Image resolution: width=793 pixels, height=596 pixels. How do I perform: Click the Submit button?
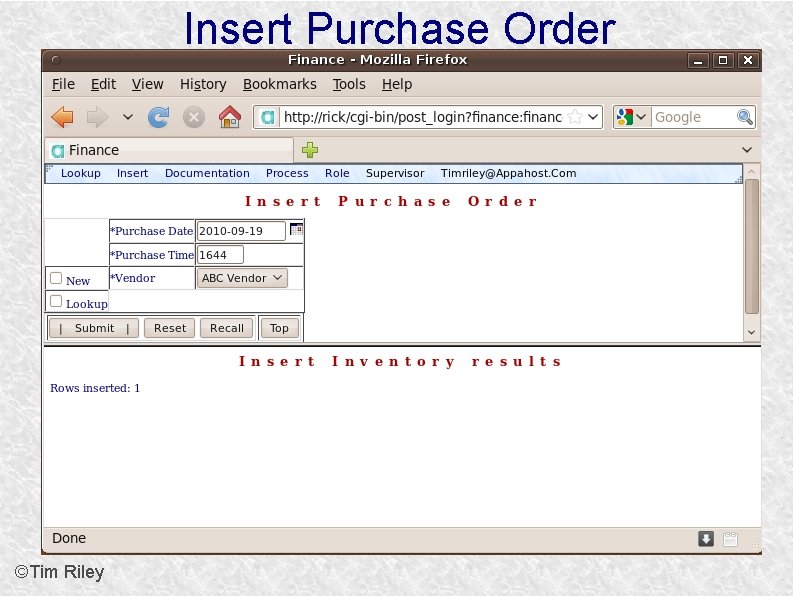tap(94, 328)
